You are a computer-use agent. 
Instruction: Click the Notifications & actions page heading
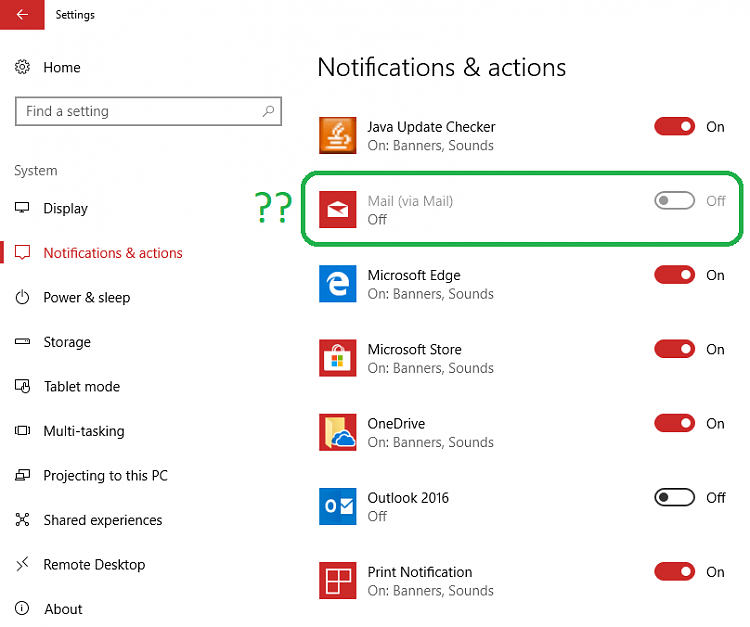pyautogui.click(x=441, y=67)
